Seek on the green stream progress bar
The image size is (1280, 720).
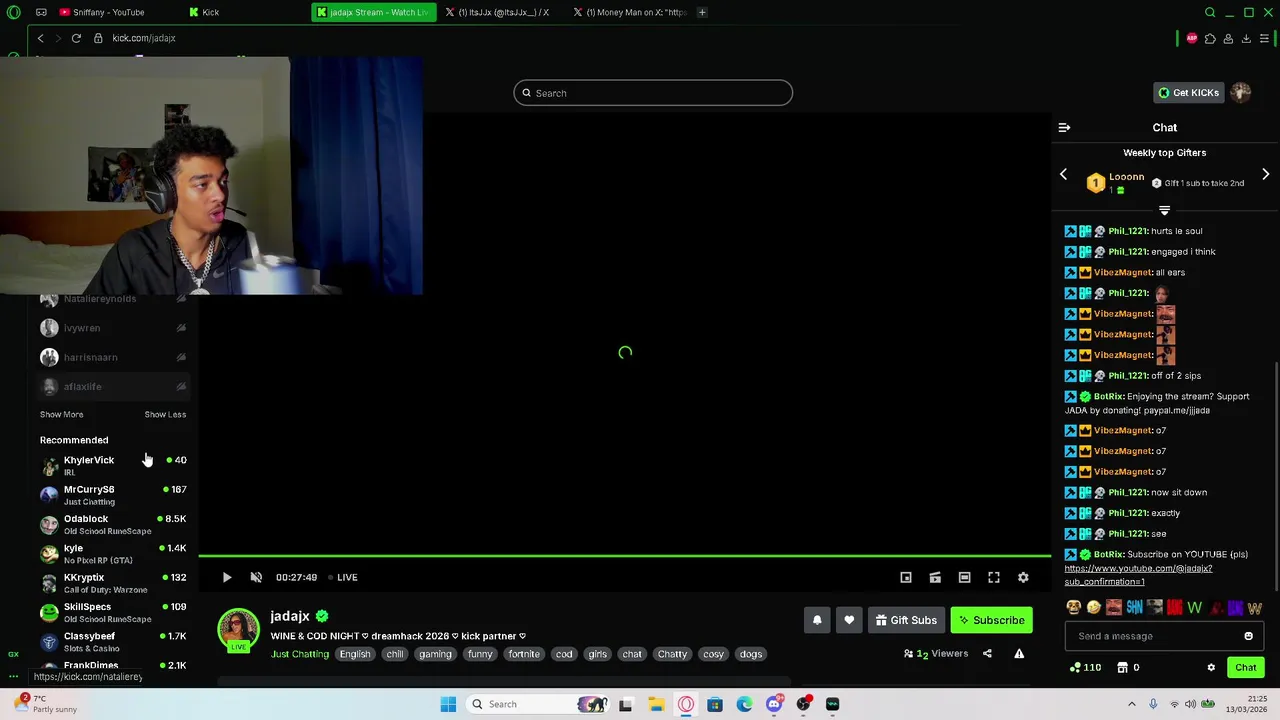point(624,556)
